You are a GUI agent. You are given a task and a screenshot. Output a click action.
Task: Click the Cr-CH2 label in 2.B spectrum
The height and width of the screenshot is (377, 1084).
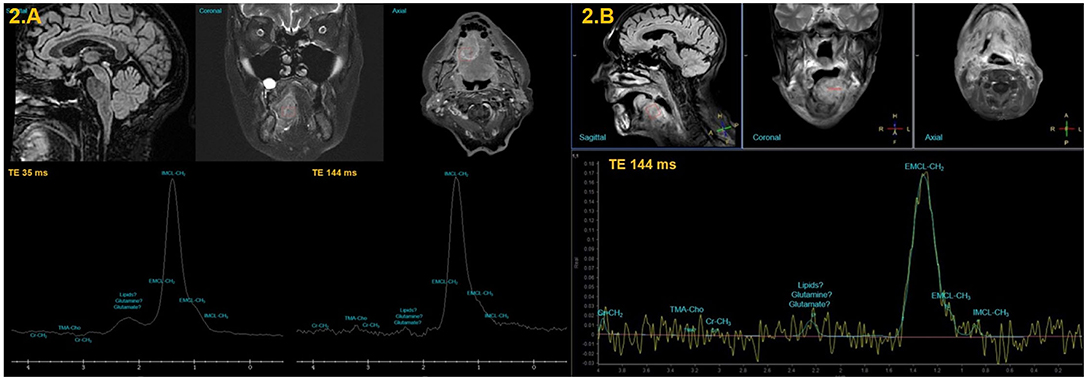610,313
